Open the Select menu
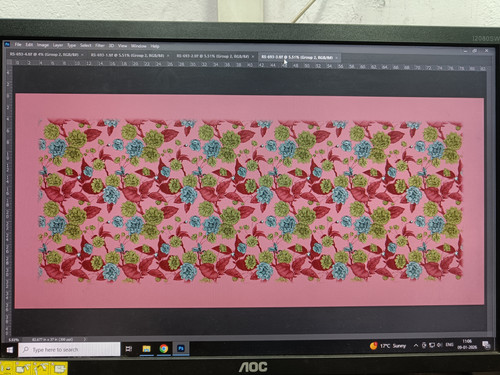The height and width of the screenshot is (375, 500). (x=86, y=45)
